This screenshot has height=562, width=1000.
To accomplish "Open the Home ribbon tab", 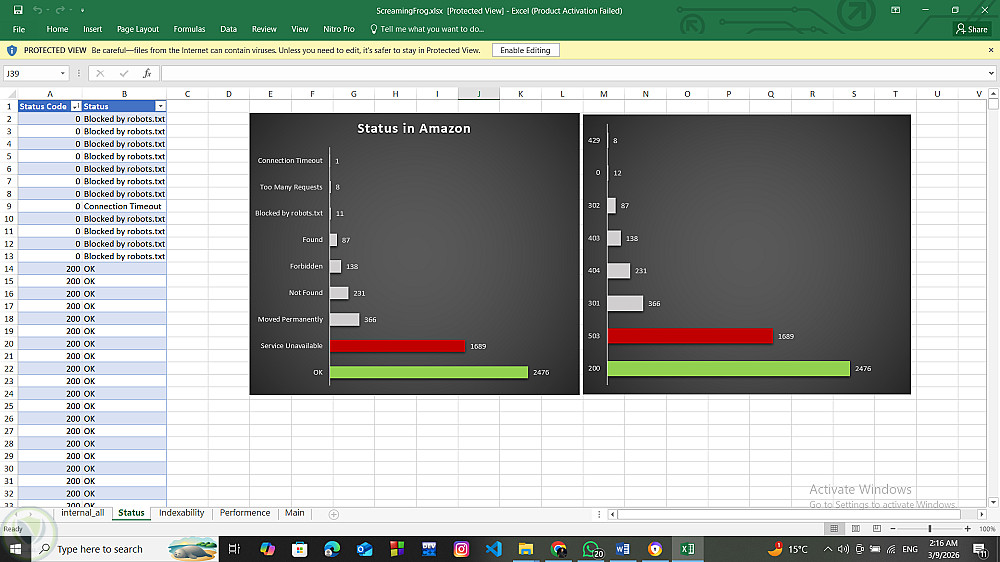I will [57, 29].
